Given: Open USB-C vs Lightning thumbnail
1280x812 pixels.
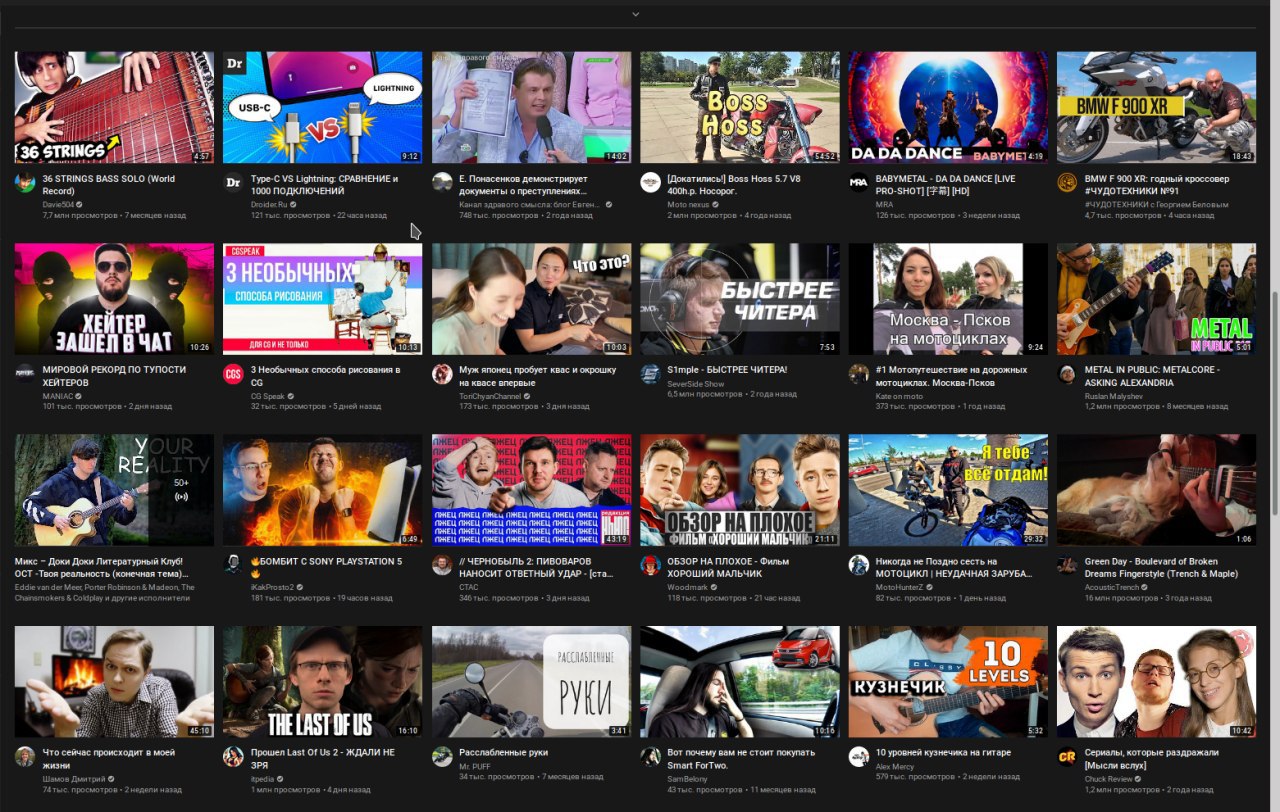Looking at the screenshot, I should (322, 107).
